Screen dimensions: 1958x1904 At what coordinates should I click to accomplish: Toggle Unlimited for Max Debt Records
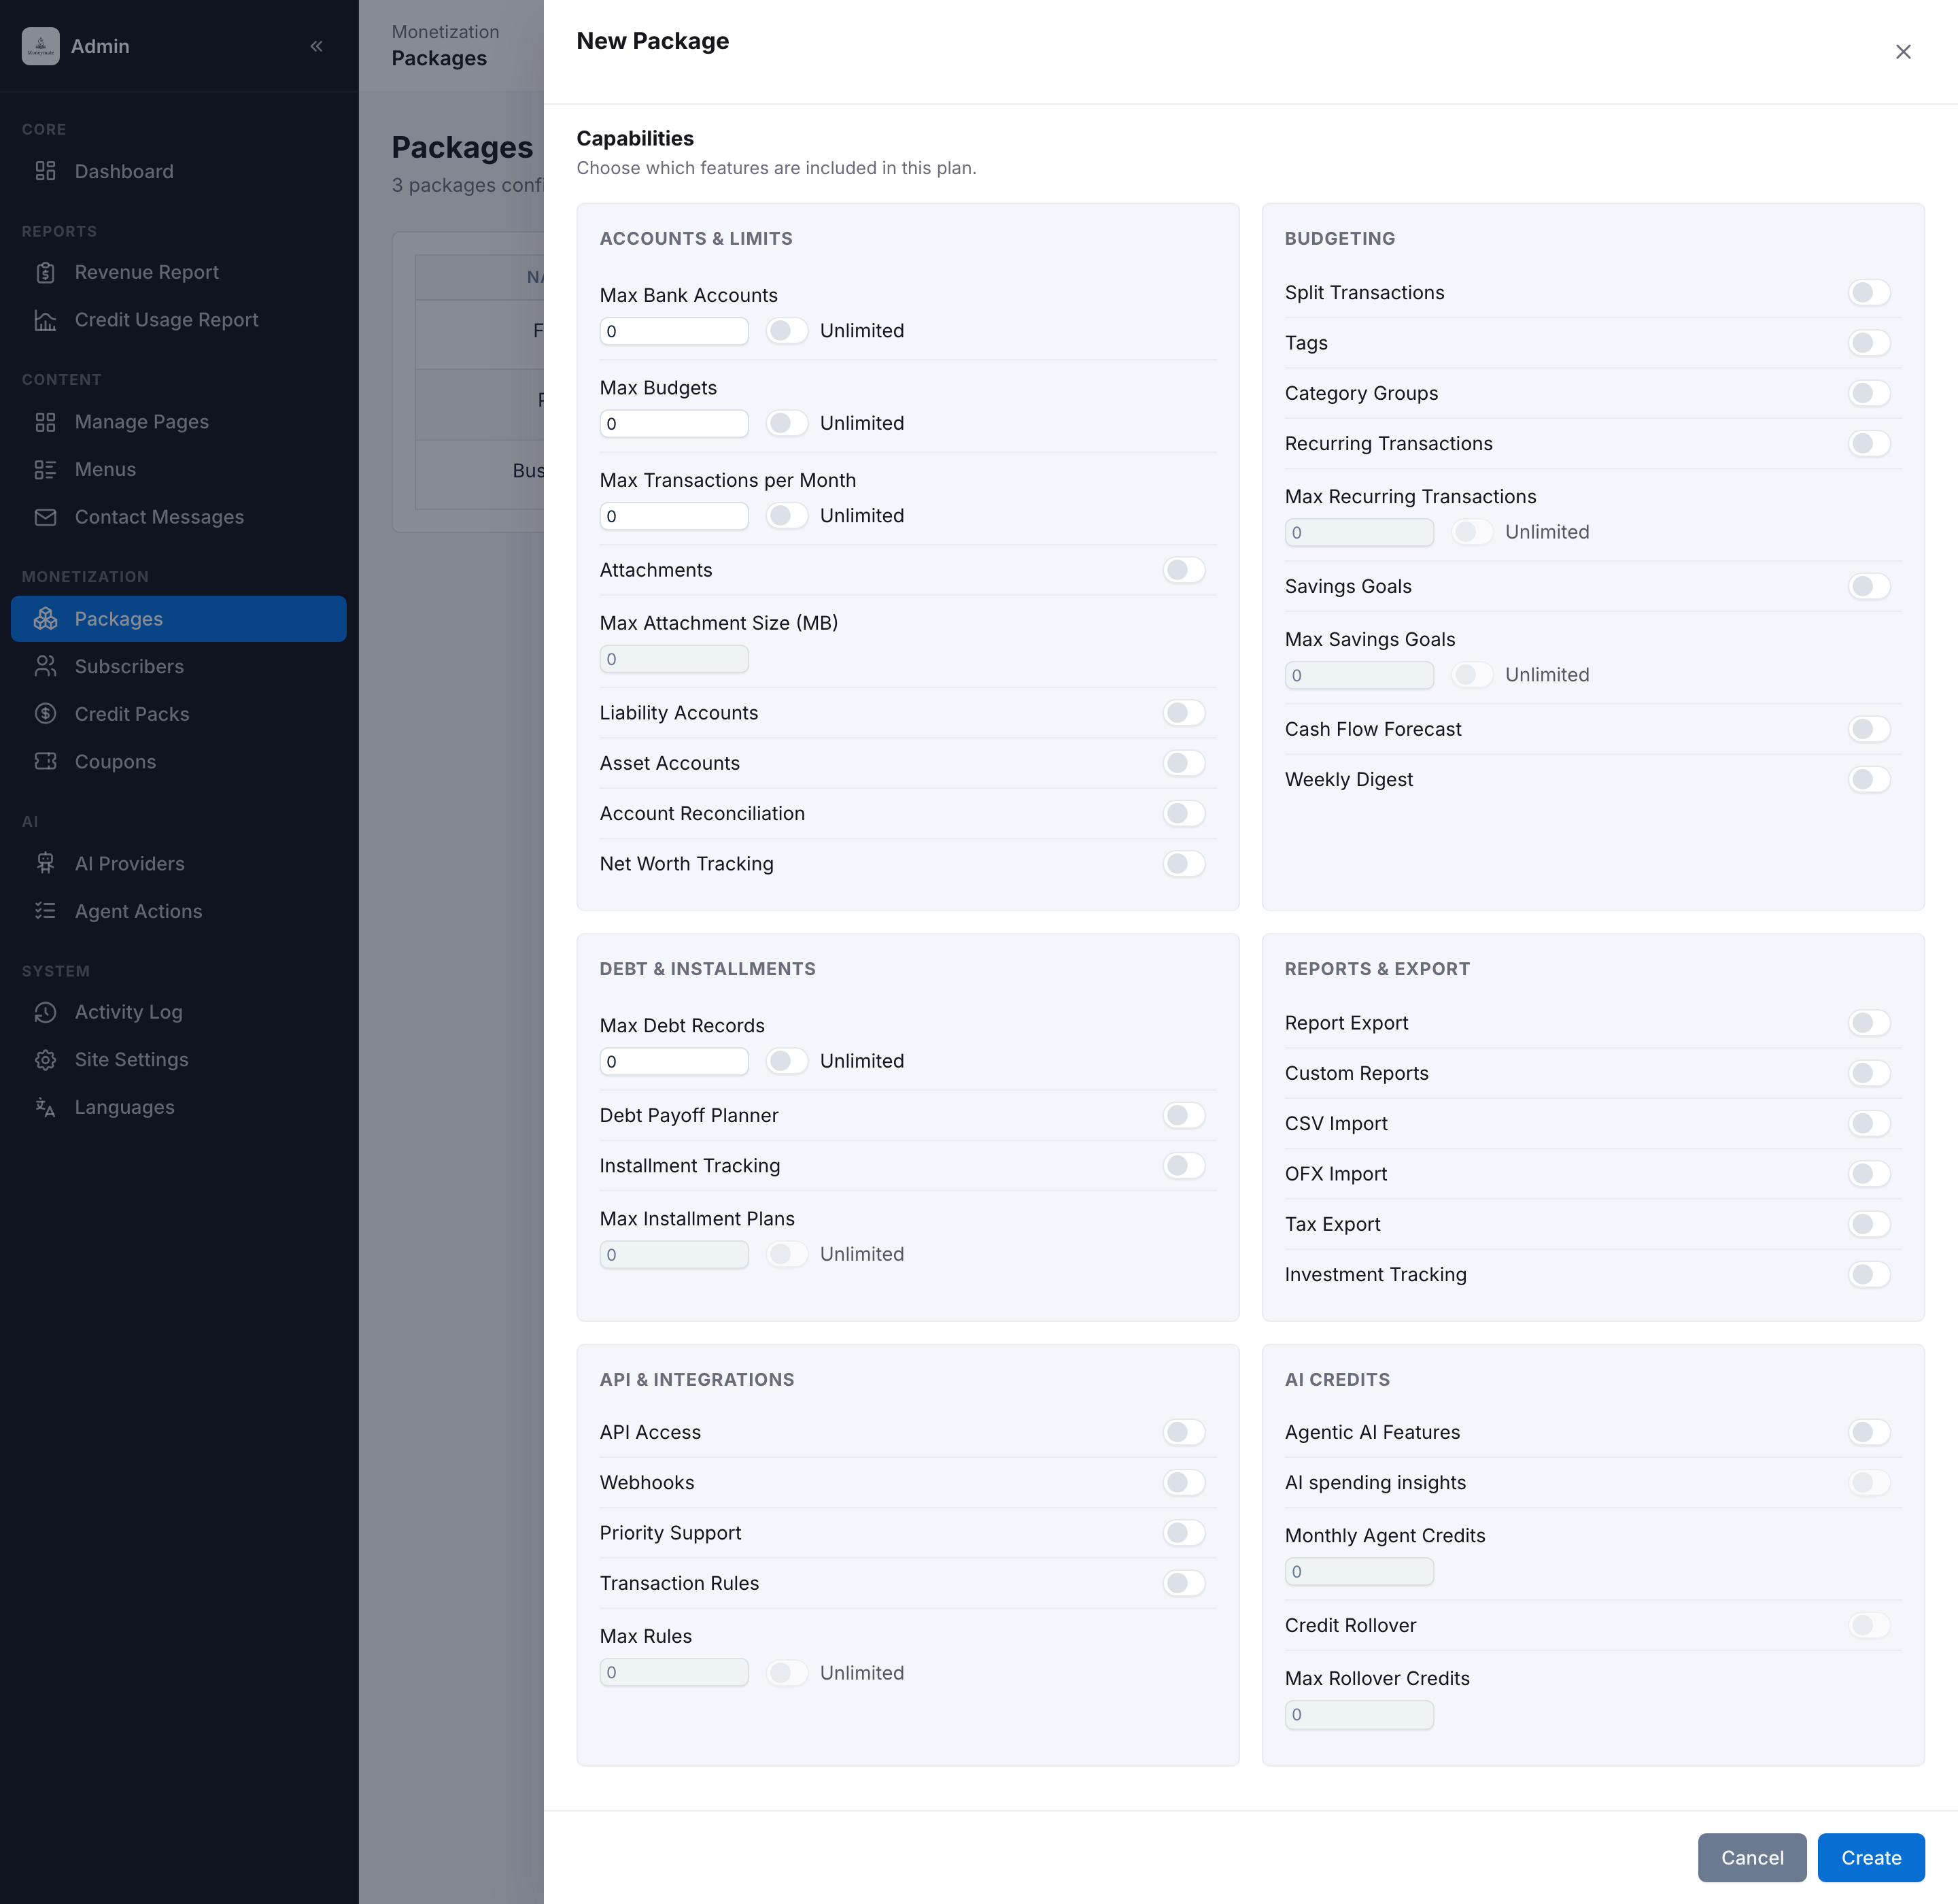point(787,1061)
